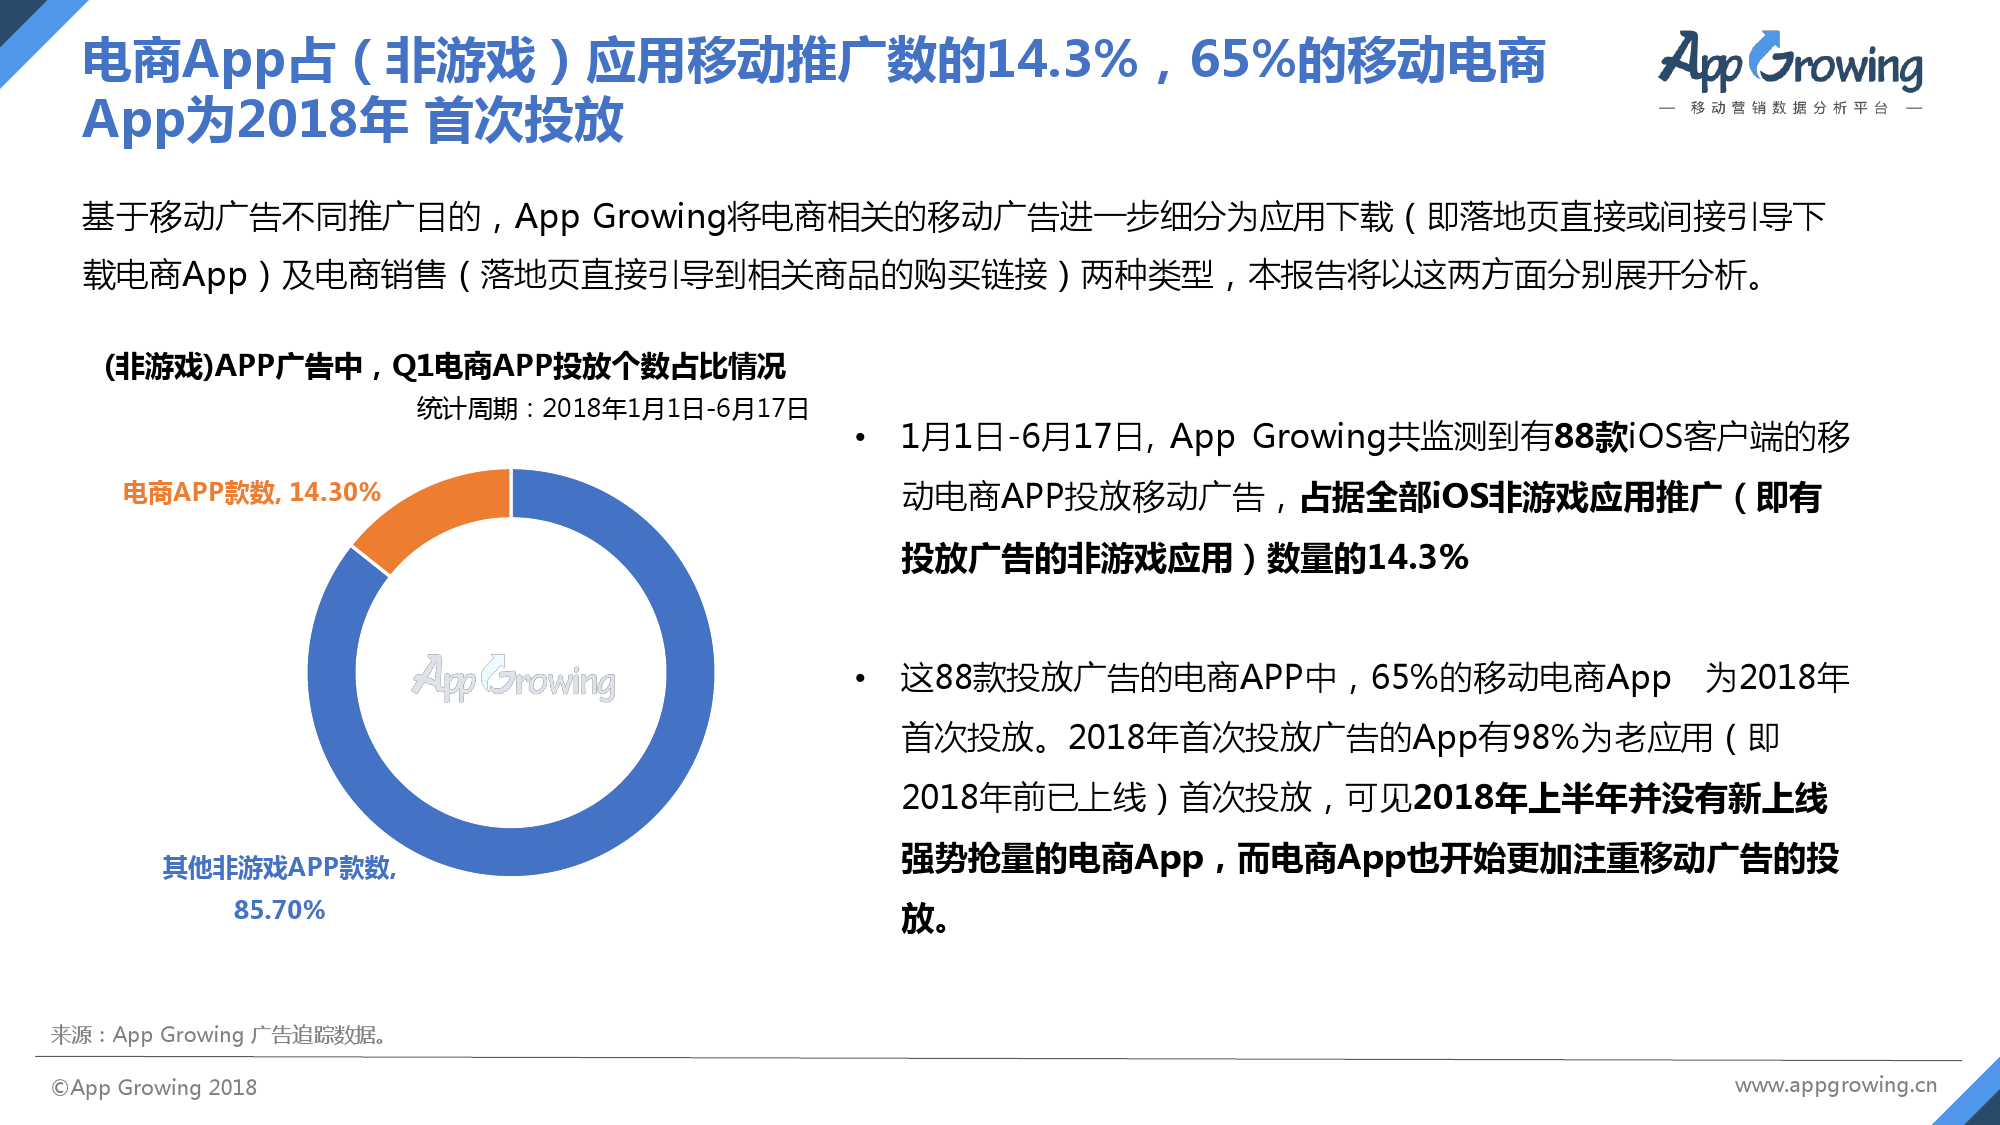
Task: Click the 统计周期 date range subtitle
Action: [x=612, y=408]
